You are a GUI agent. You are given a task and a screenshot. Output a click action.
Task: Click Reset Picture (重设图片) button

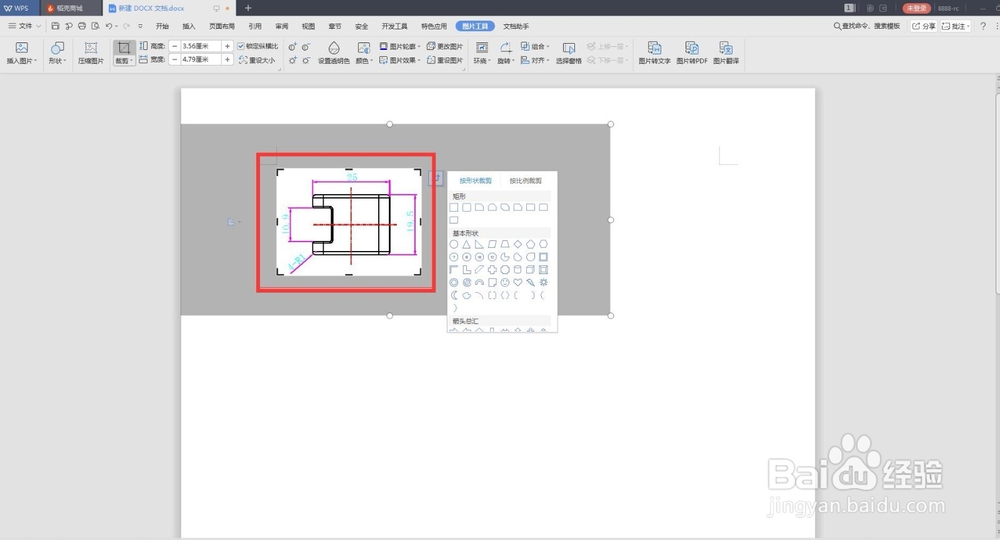click(x=445, y=60)
